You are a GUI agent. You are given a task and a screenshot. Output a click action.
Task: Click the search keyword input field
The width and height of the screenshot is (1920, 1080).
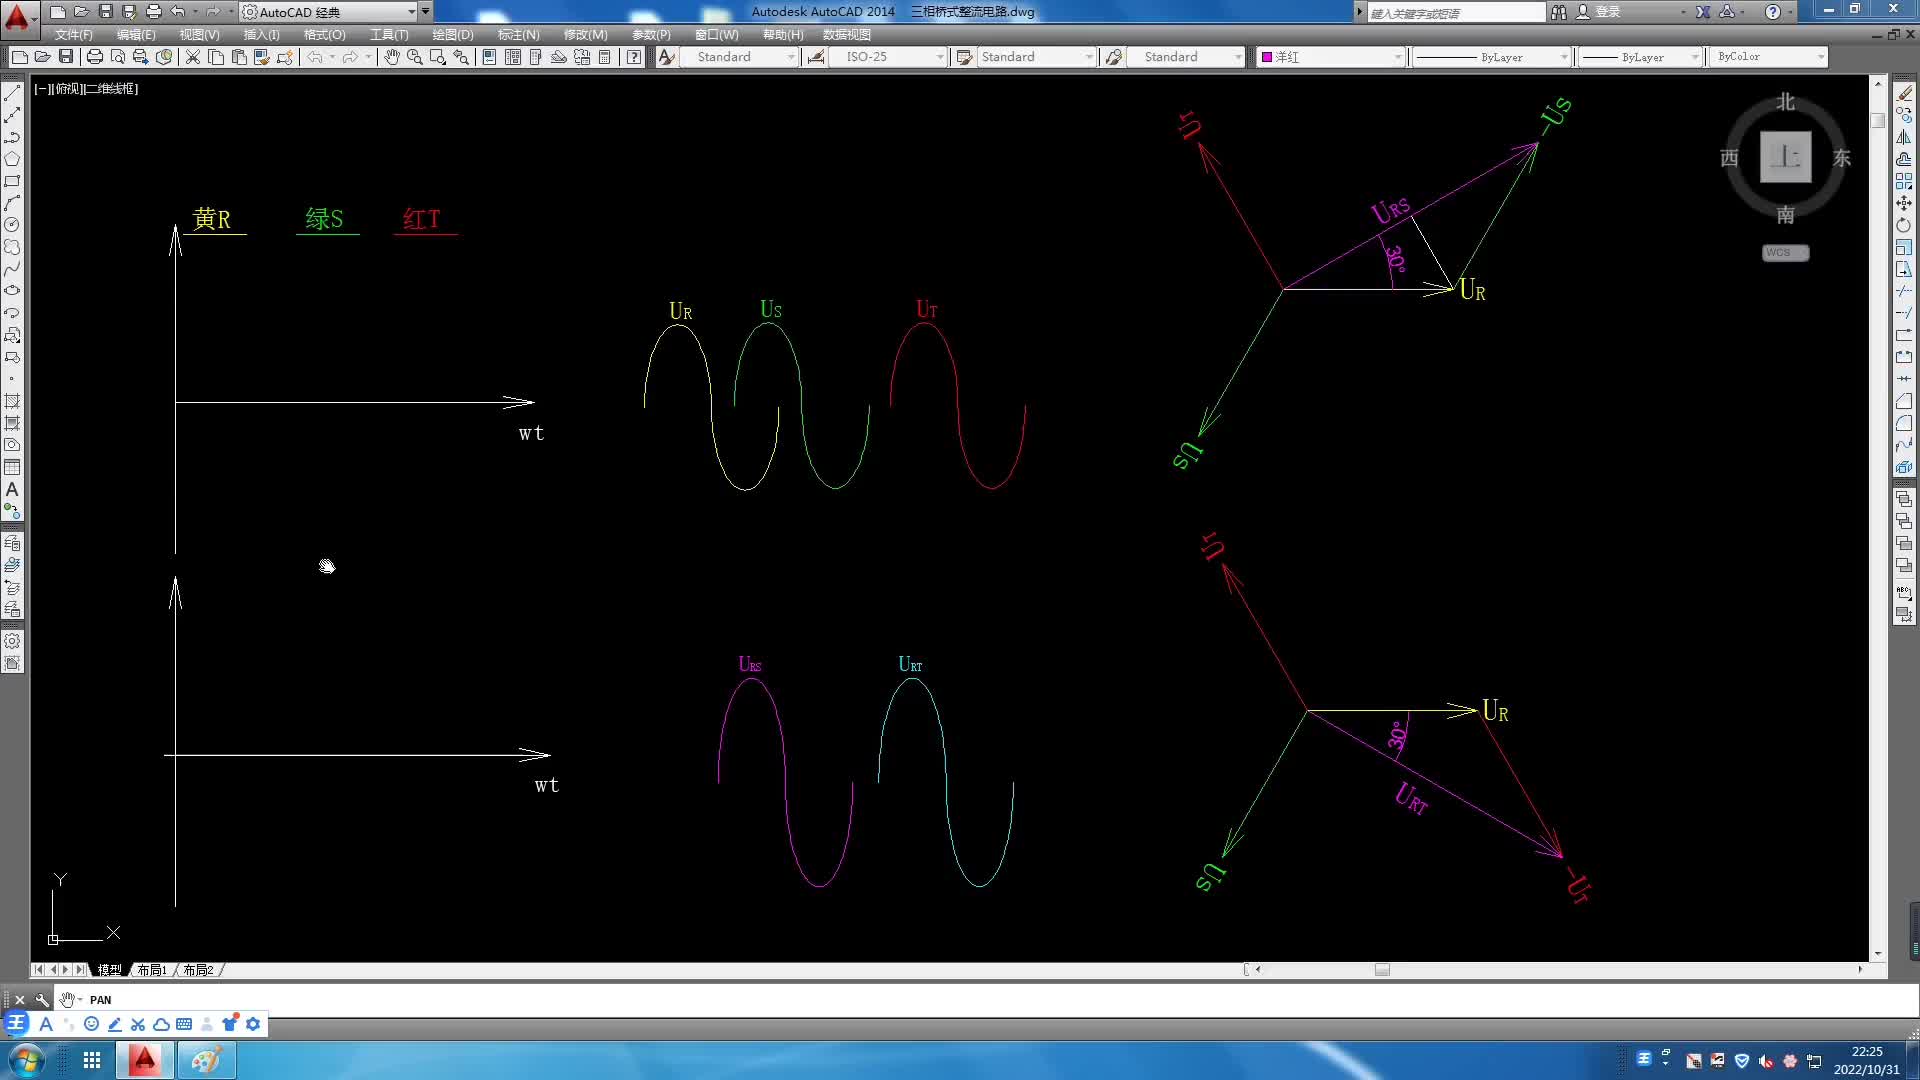(1456, 12)
